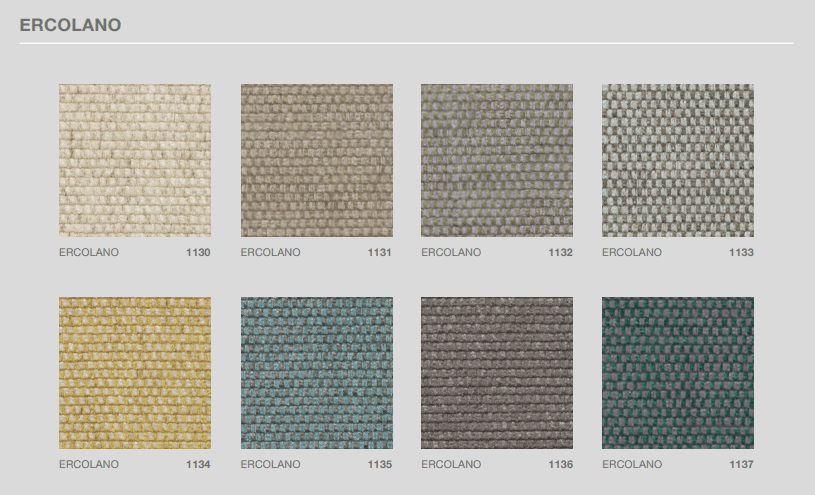Click the code number 1134
Image resolution: width=815 pixels, height=495 pixels.
pyautogui.click(x=198, y=465)
